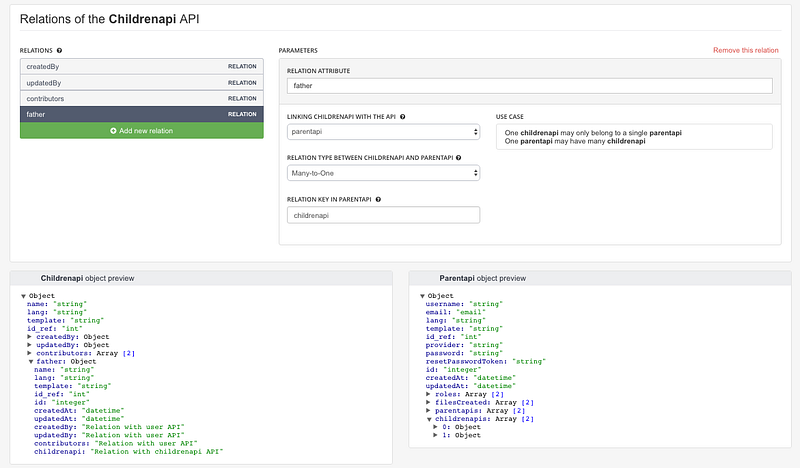This screenshot has height=468, width=800.
Task: Collapse root Object in Childrenapi preview
Action: click(23, 296)
